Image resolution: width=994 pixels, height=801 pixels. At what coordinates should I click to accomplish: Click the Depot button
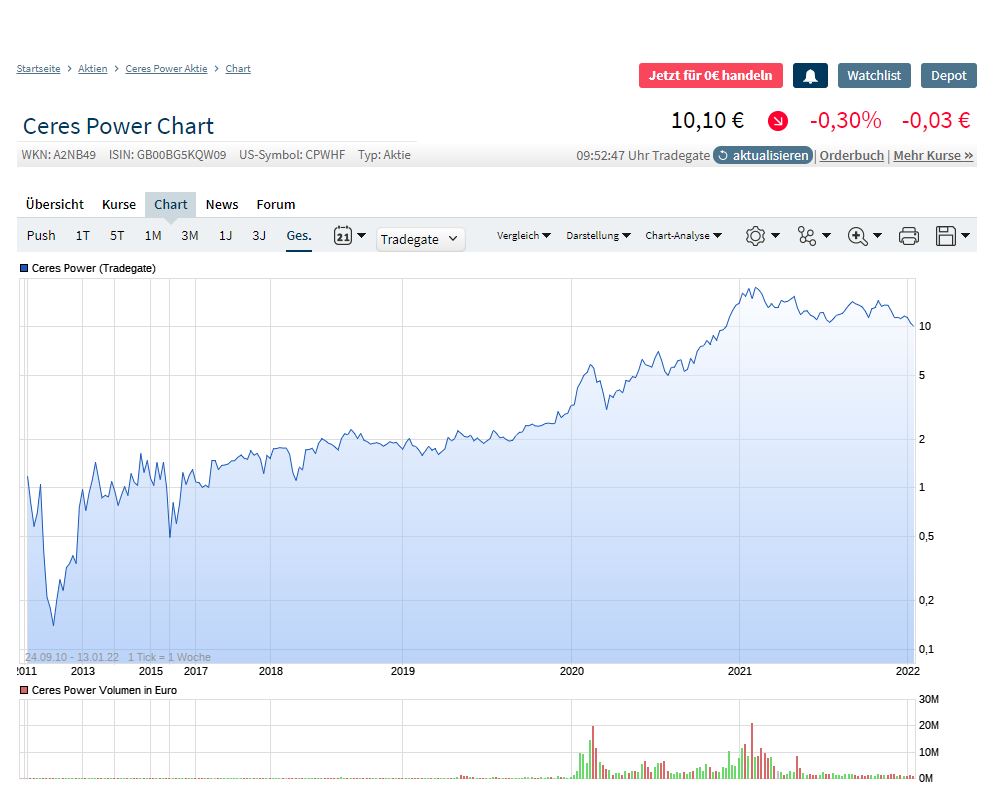coord(948,75)
